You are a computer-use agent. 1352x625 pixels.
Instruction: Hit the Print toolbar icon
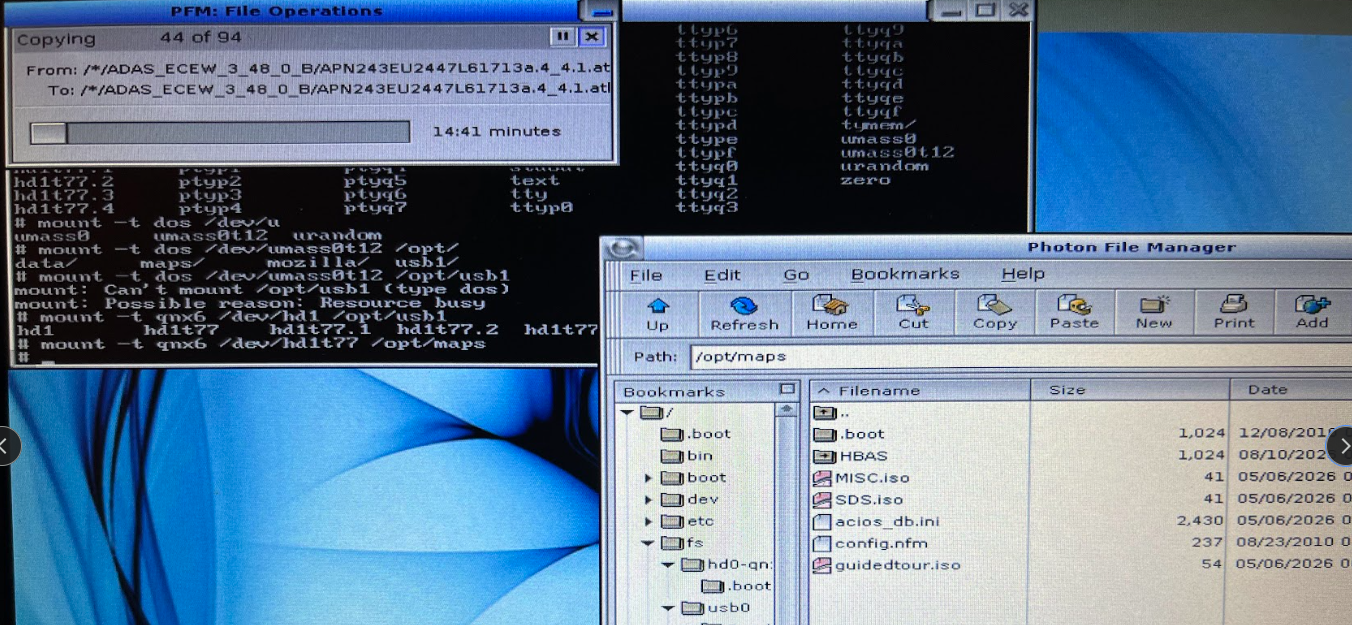pyautogui.click(x=1234, y=312)
